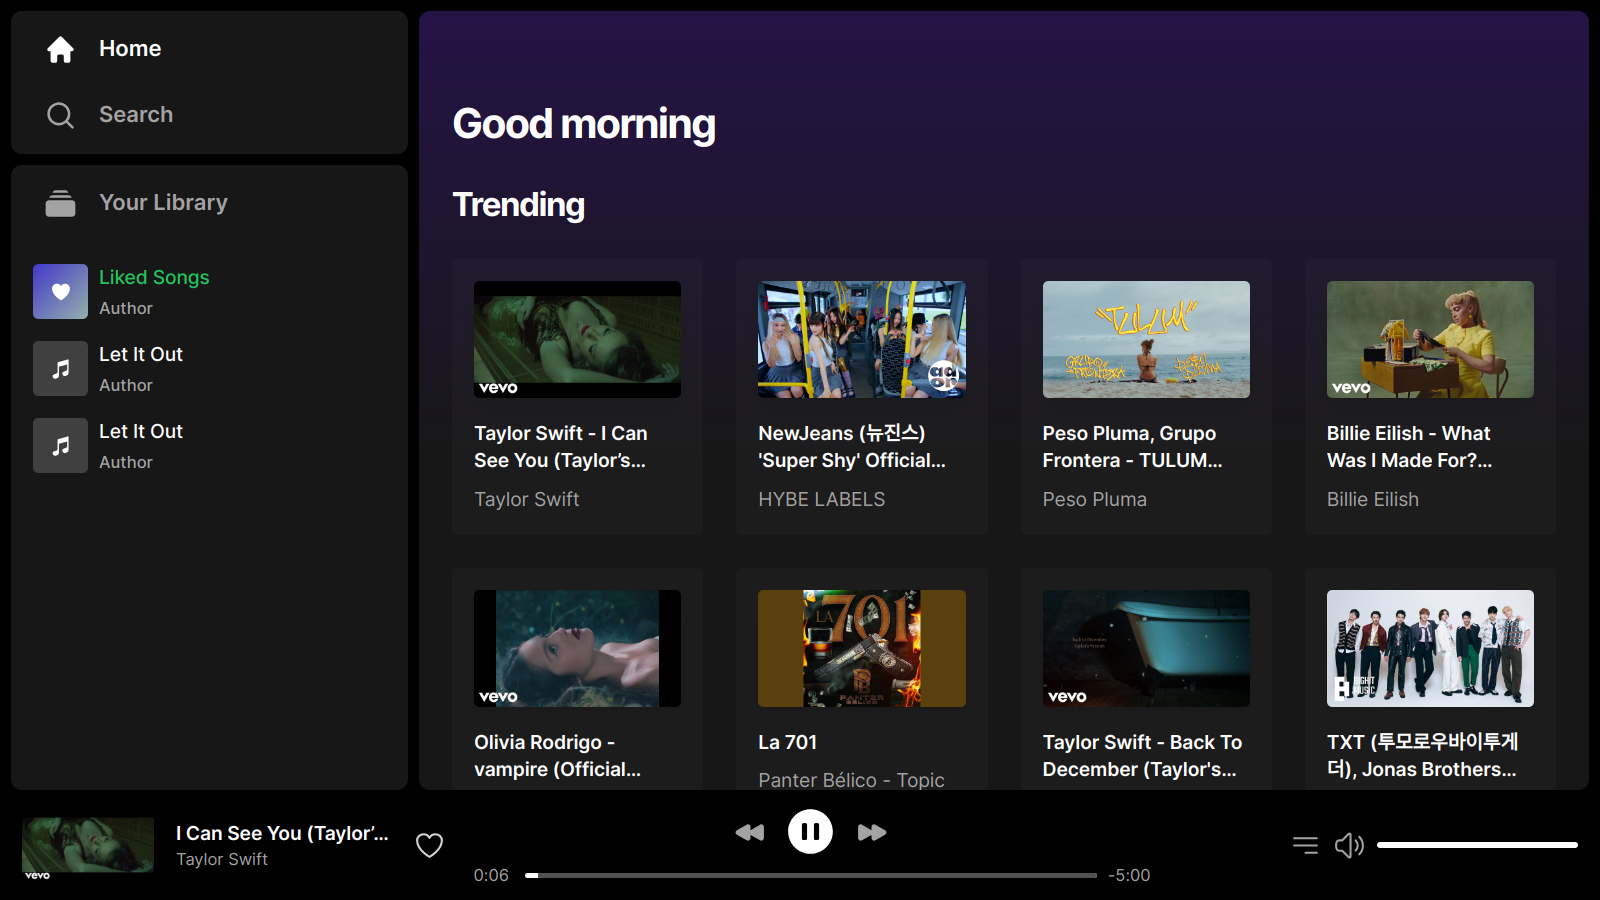Click 'Billie Eilish - What Was I Made For?' title
This screenshot has width=1600, height=900.
[x=1410, y=447]
